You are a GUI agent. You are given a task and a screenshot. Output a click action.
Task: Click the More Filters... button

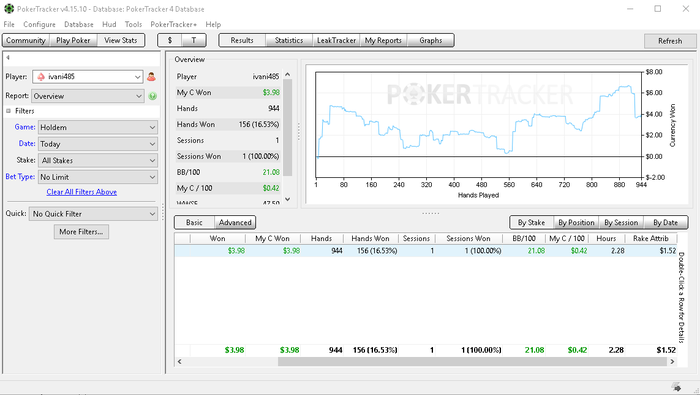pos(81,232)
